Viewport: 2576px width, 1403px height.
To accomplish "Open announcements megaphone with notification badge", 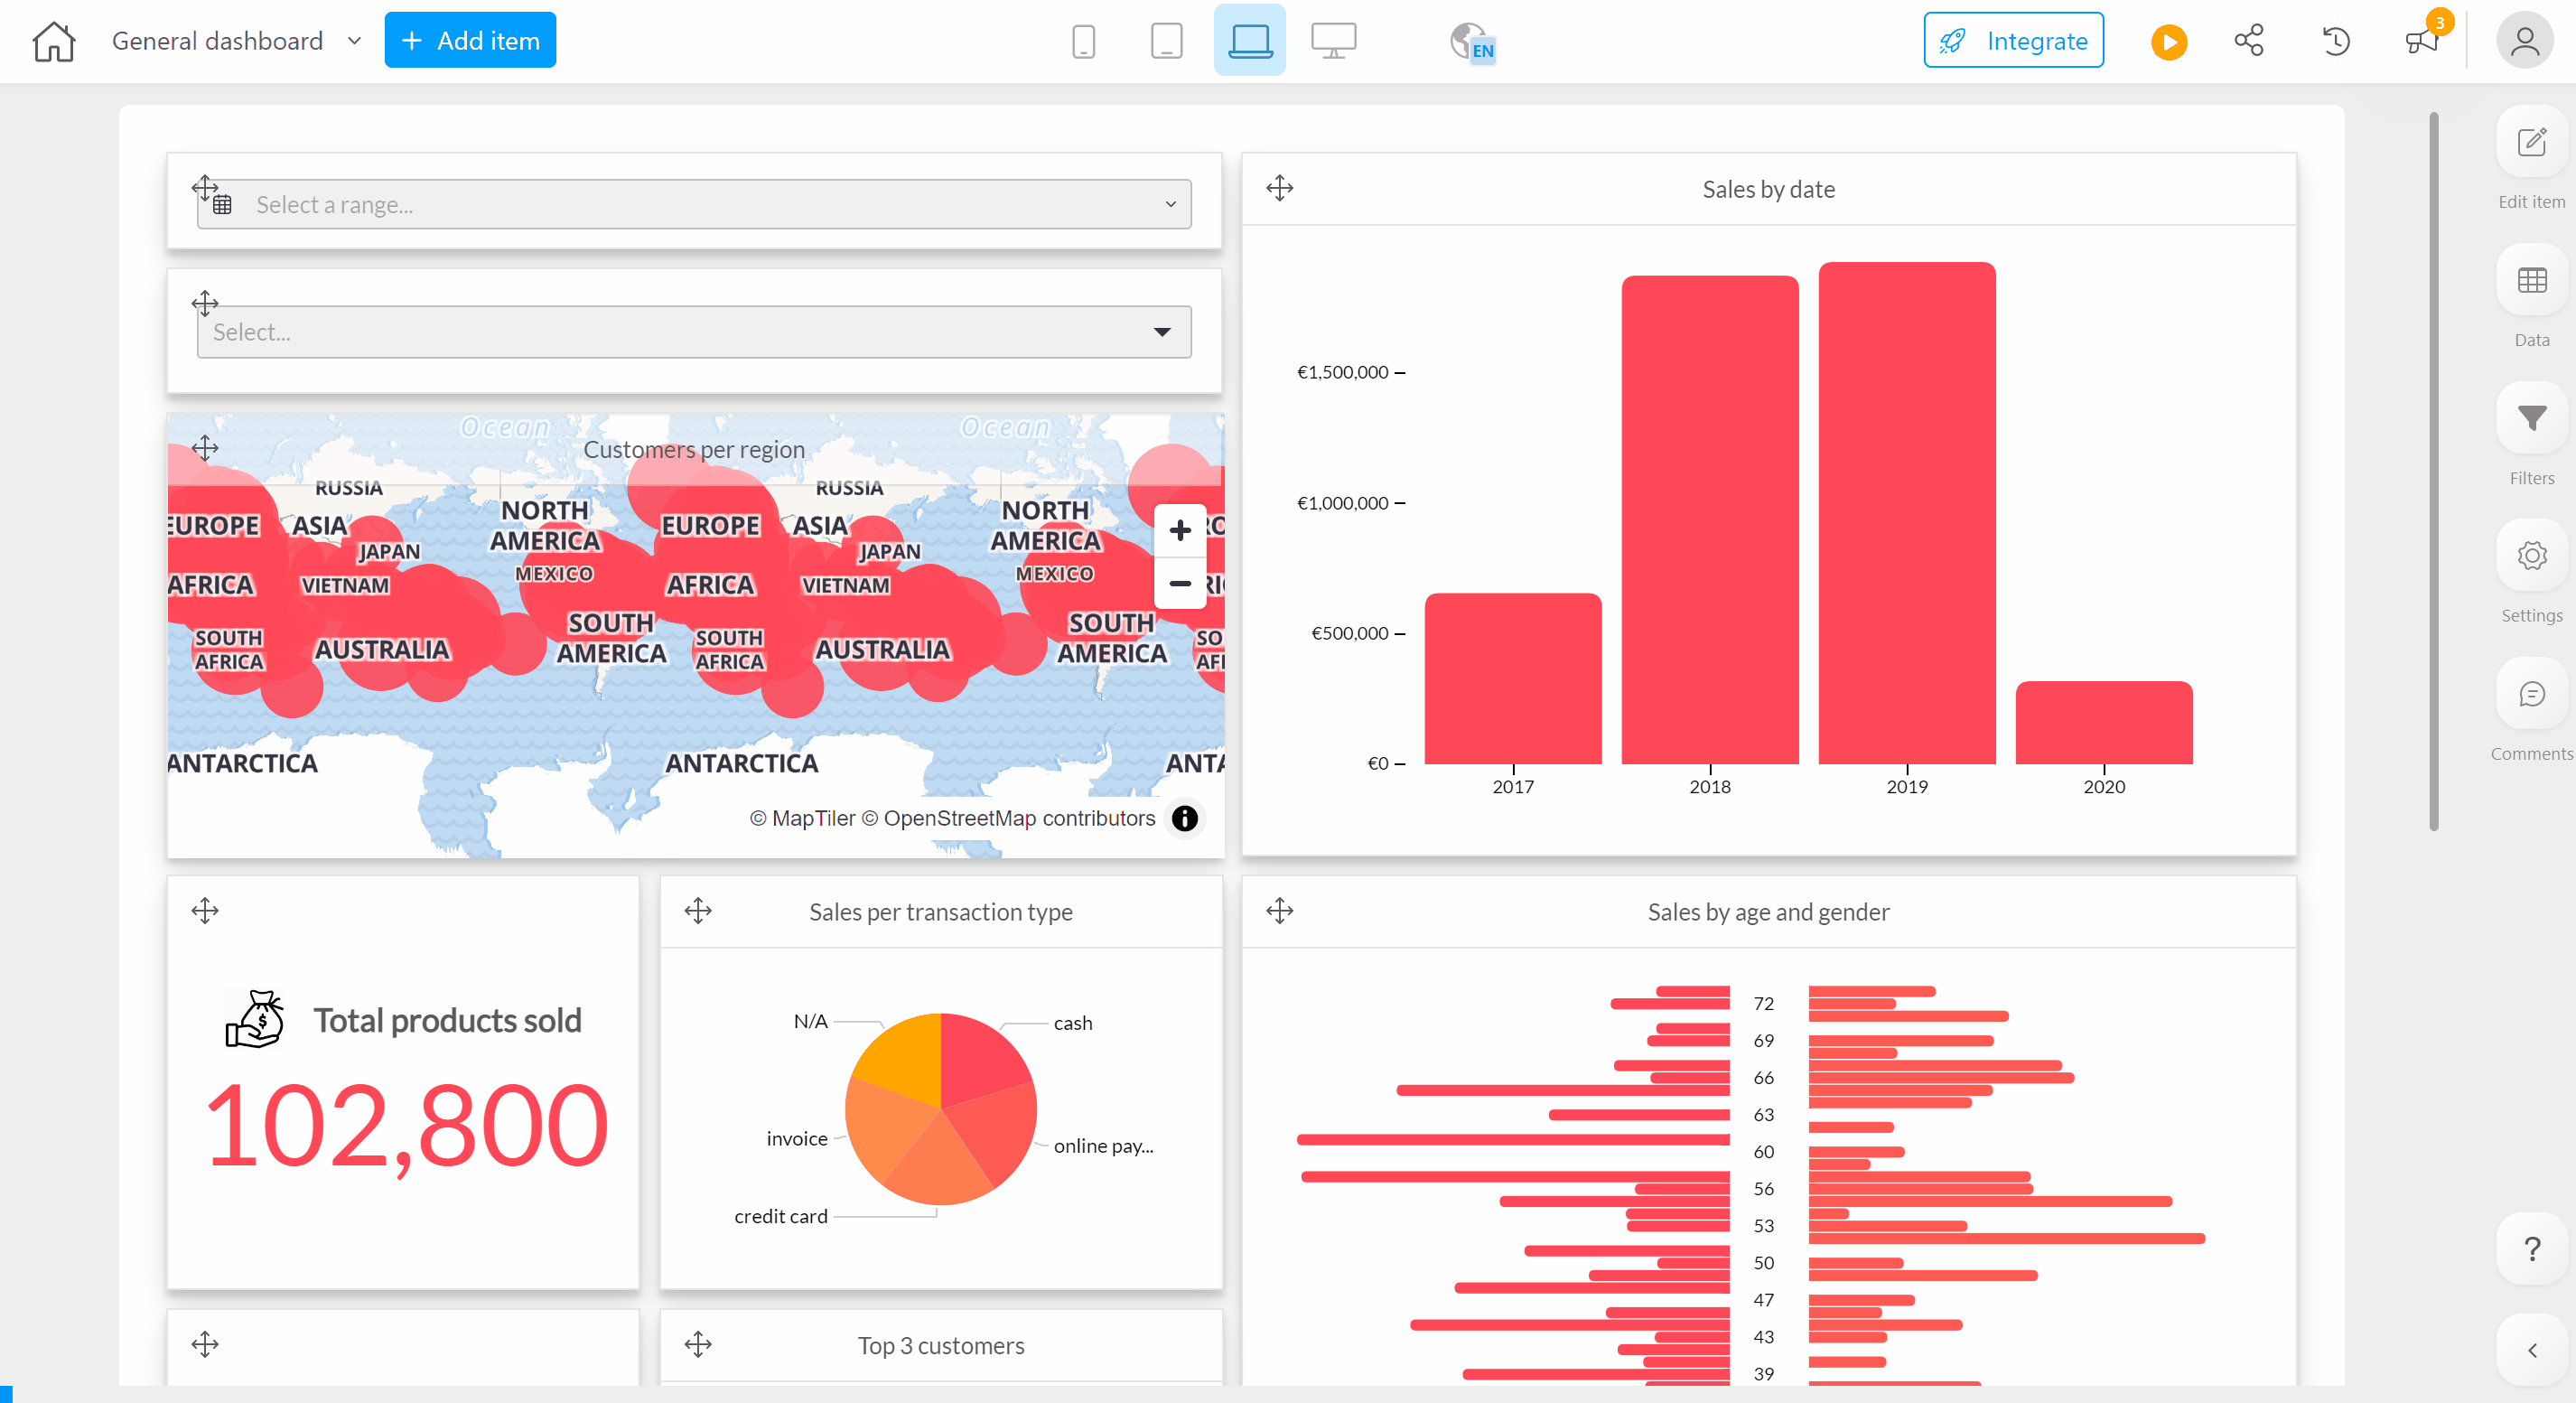I will pos(2422,41).
